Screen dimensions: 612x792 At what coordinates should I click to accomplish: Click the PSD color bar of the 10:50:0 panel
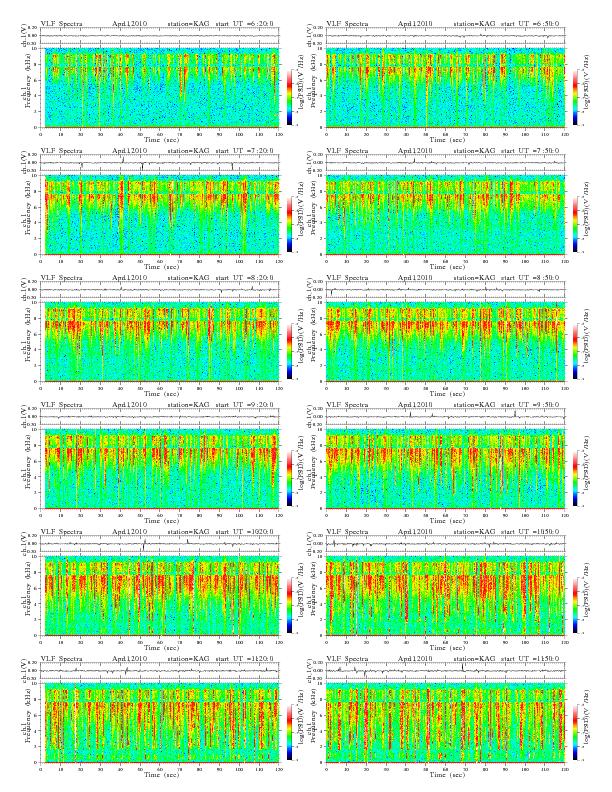[x=576, y=605]
